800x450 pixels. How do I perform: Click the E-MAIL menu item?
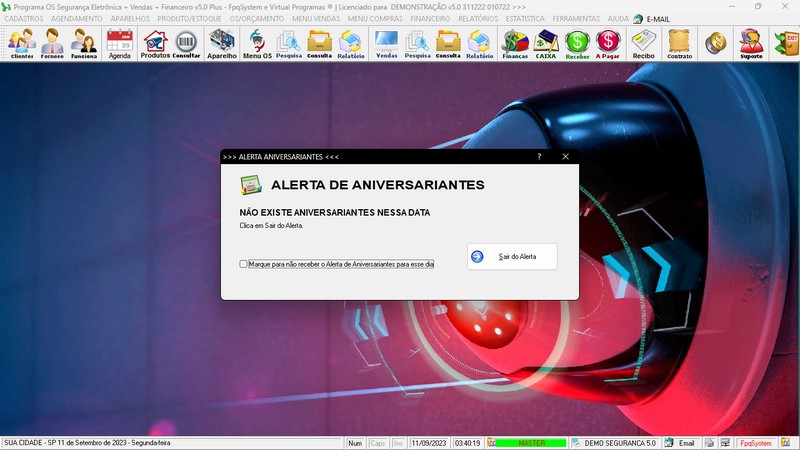(652, 19)
